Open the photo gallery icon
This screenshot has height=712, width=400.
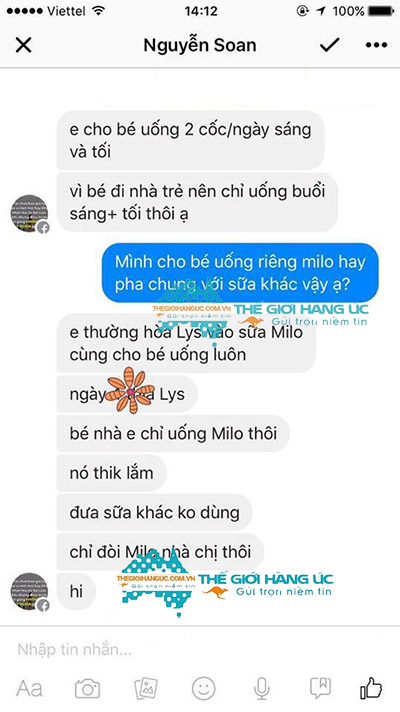point(146,688)
